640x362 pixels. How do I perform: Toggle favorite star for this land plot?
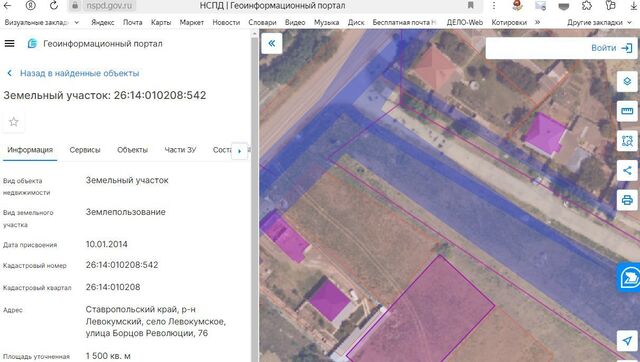(x=13, y=122)
